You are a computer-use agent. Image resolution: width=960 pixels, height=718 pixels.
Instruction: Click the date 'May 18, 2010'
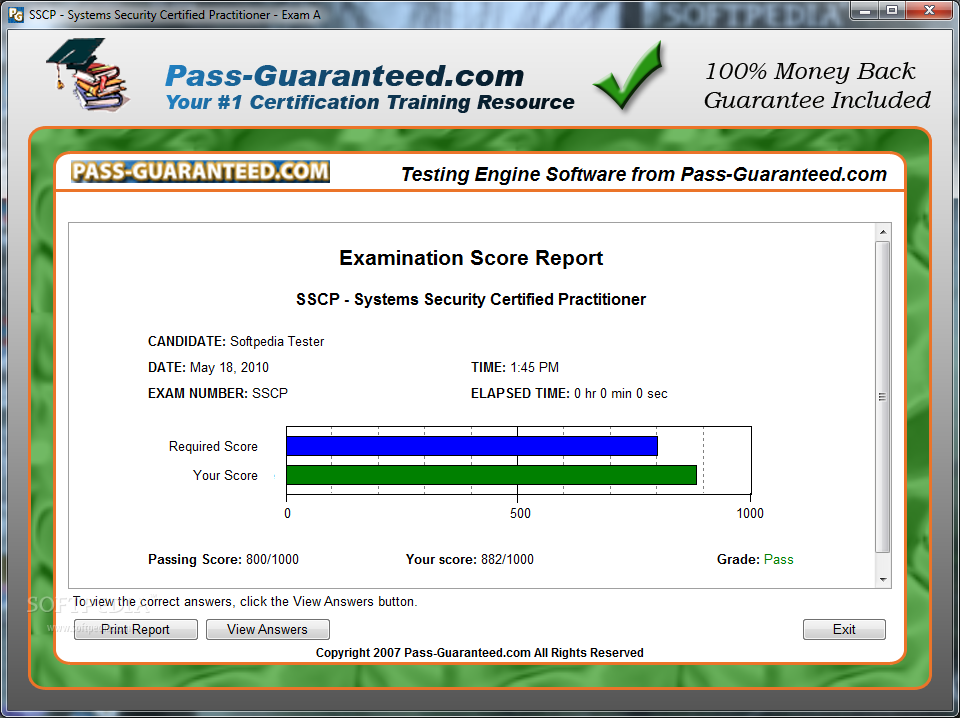(x=229, y=367)
